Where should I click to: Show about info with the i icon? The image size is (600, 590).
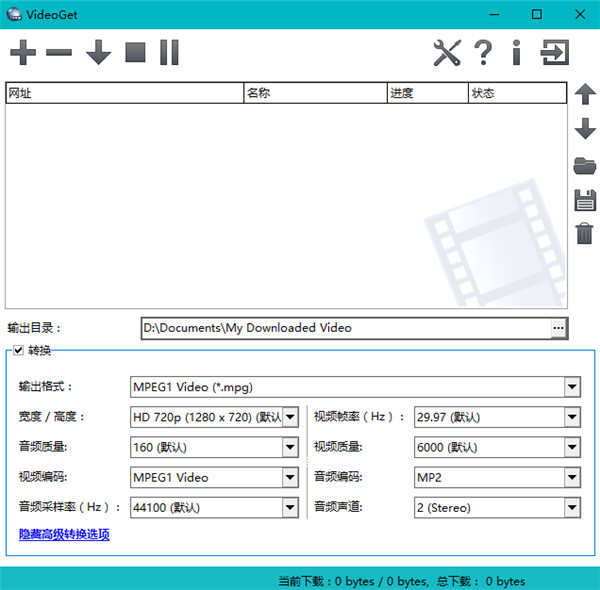pyautogui.click(x=516, y=53)
